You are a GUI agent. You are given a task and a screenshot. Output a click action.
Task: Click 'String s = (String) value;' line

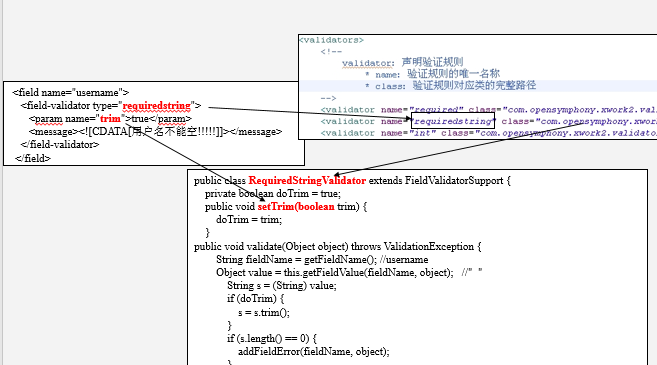(282, 286)
